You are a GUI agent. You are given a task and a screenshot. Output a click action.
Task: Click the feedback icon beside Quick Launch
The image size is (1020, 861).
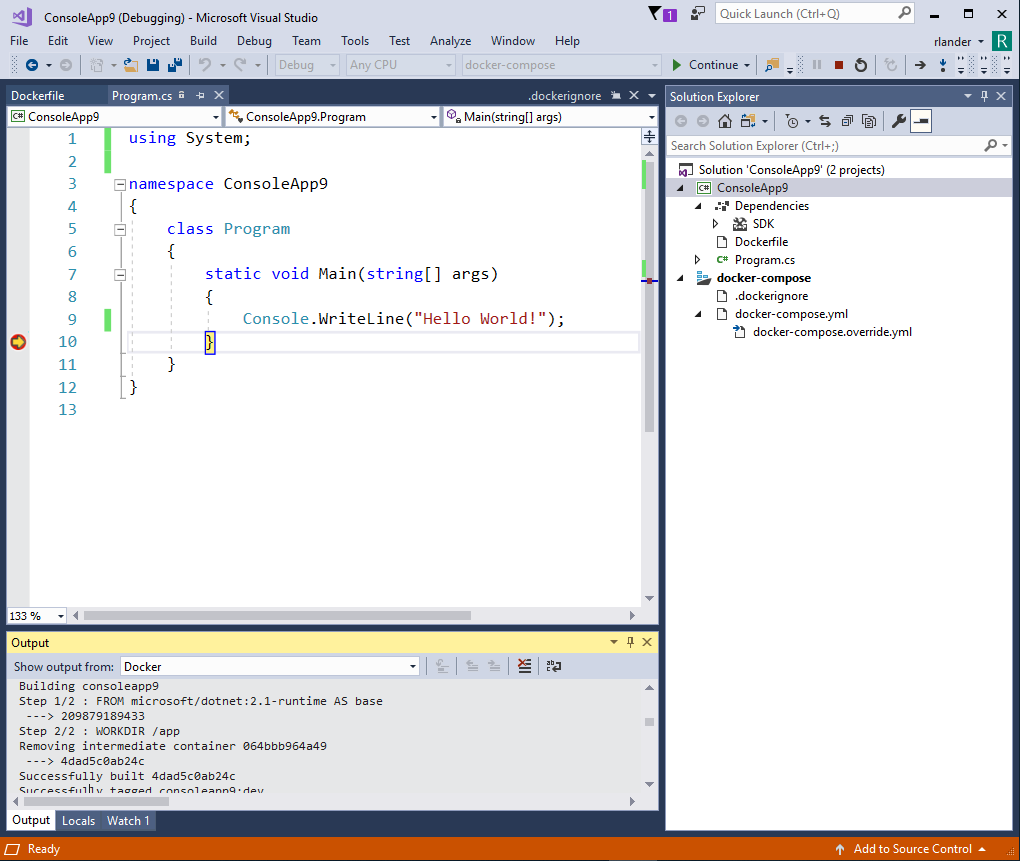(x=698, y=14)
